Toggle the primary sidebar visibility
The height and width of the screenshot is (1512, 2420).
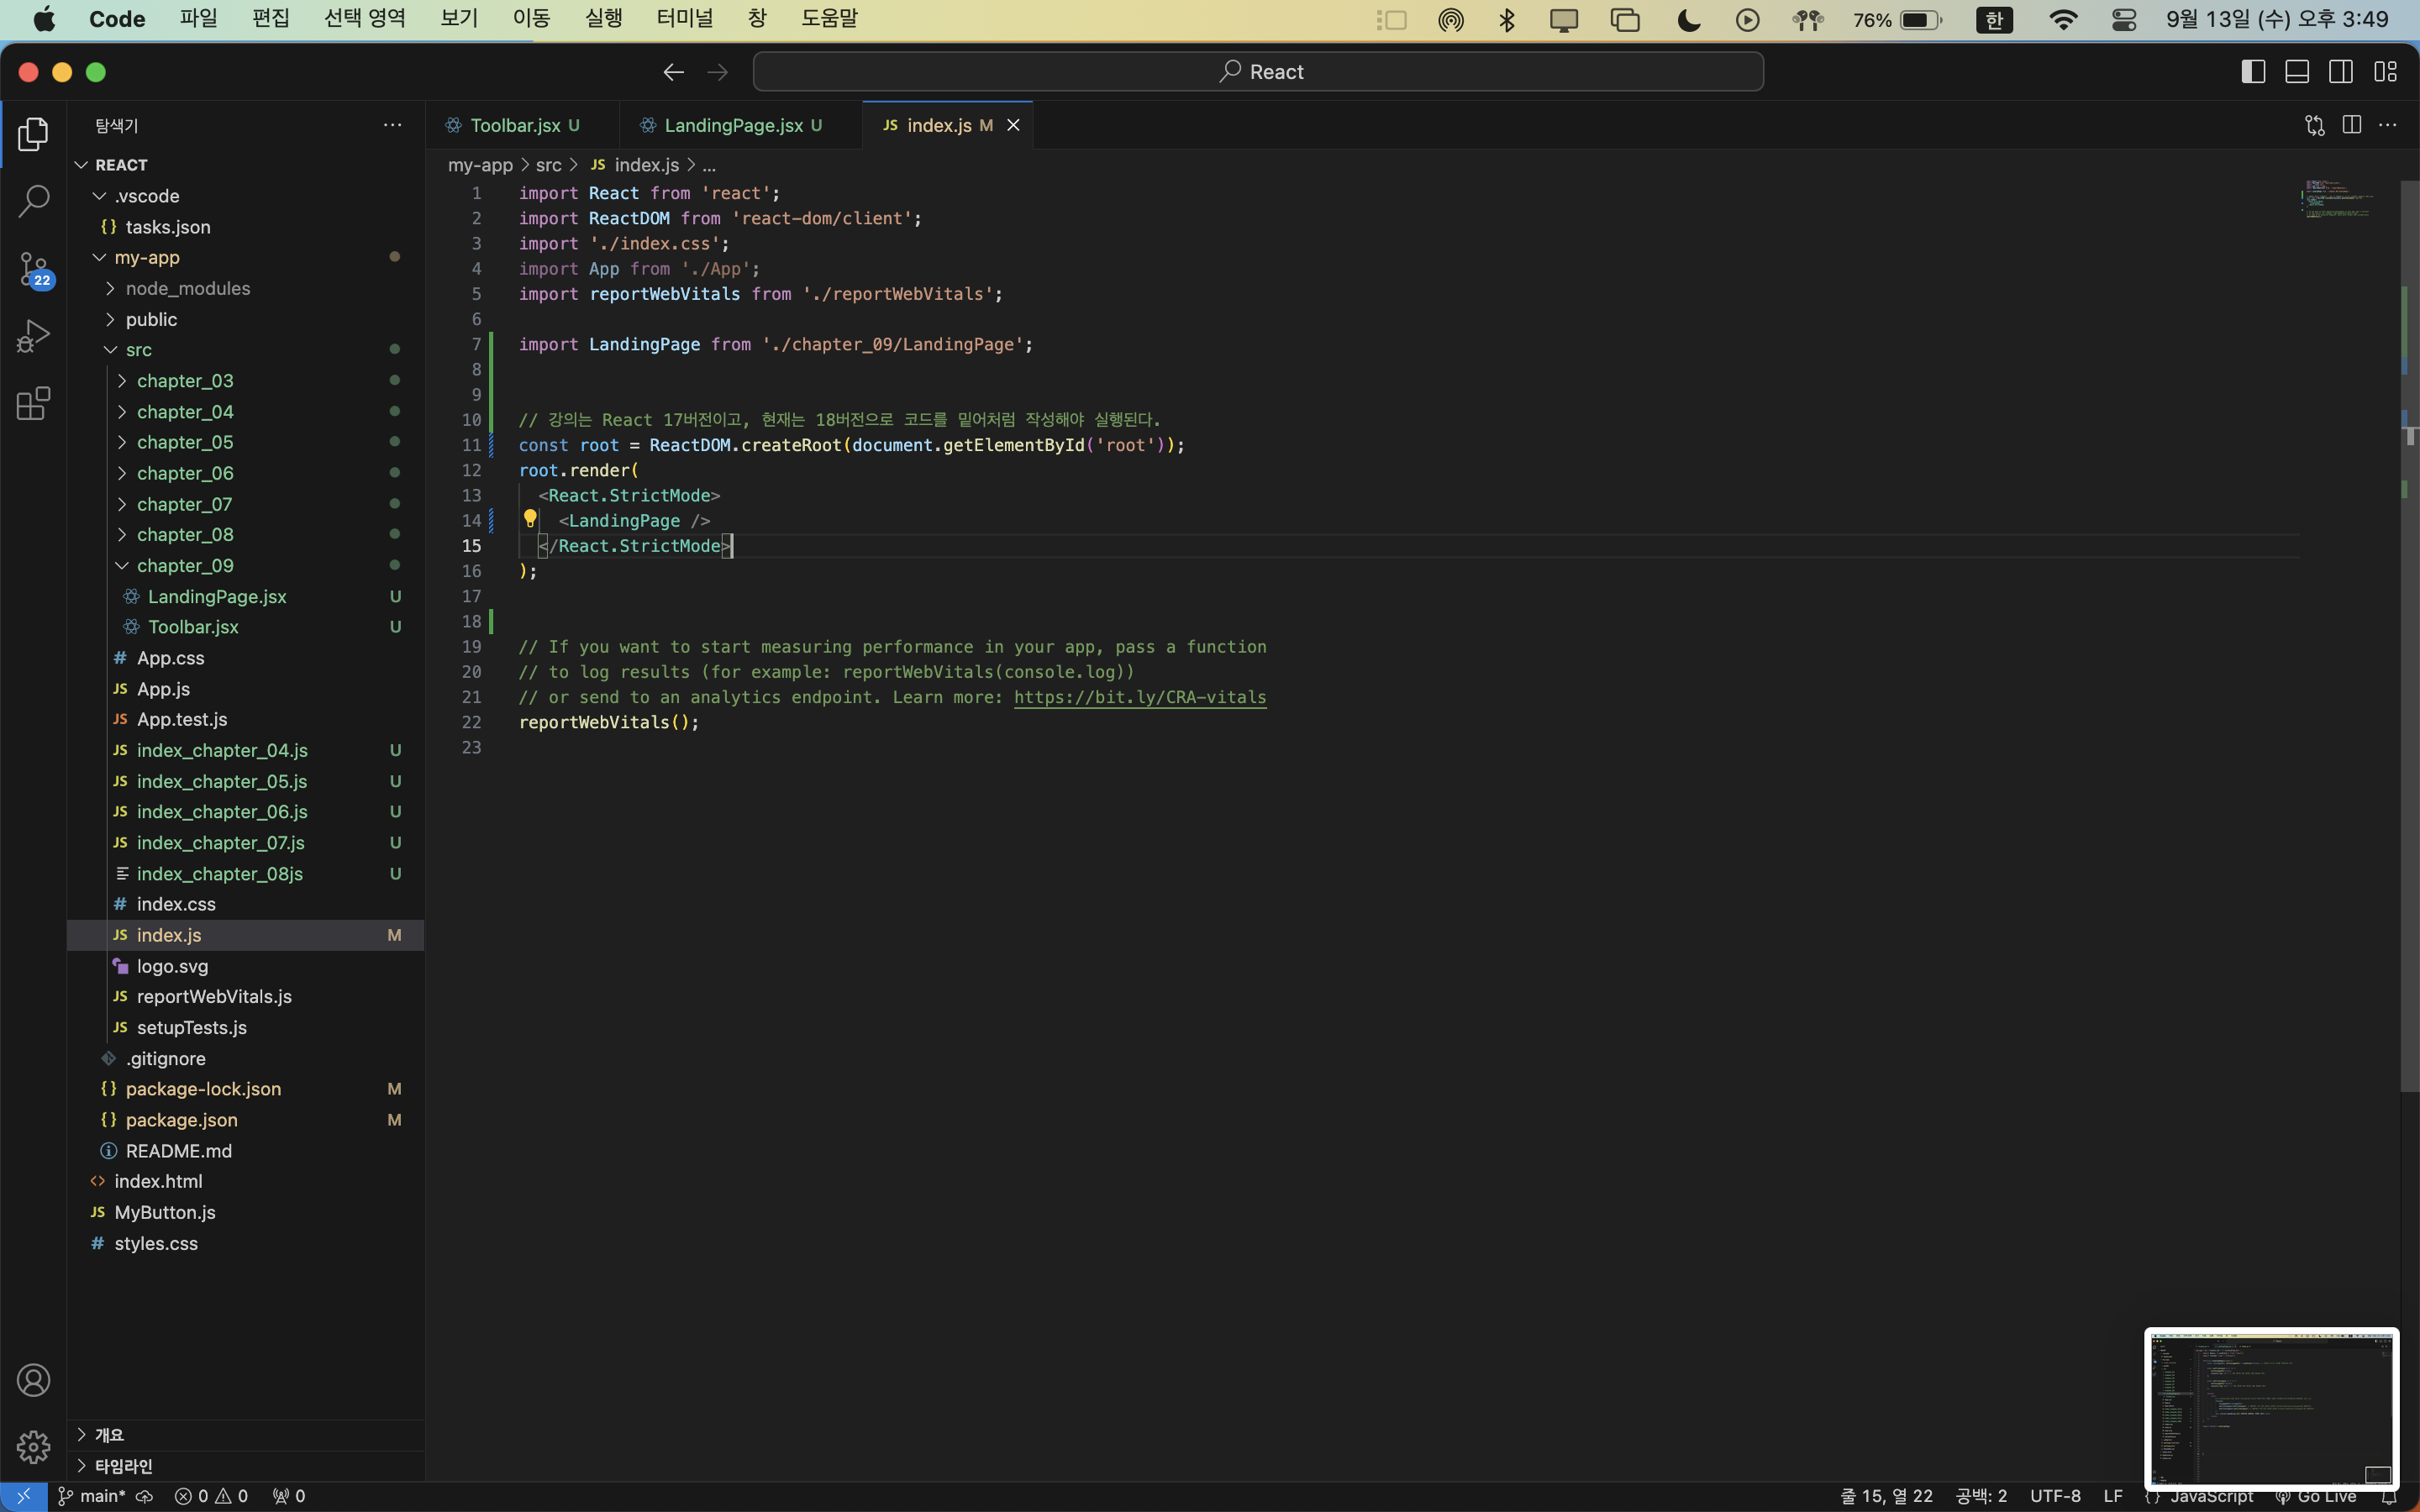pyautogui.click(x=2253, y=72)
